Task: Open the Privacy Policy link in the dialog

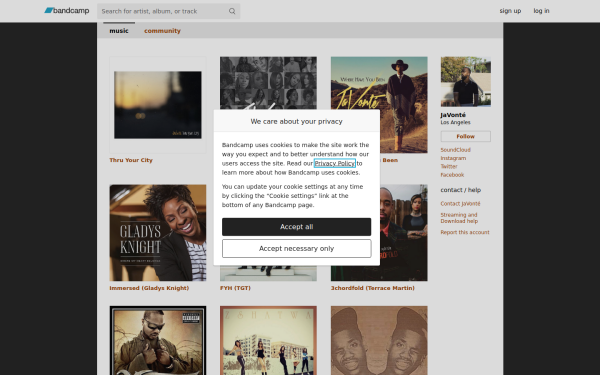Action: (x=334, y=163)
